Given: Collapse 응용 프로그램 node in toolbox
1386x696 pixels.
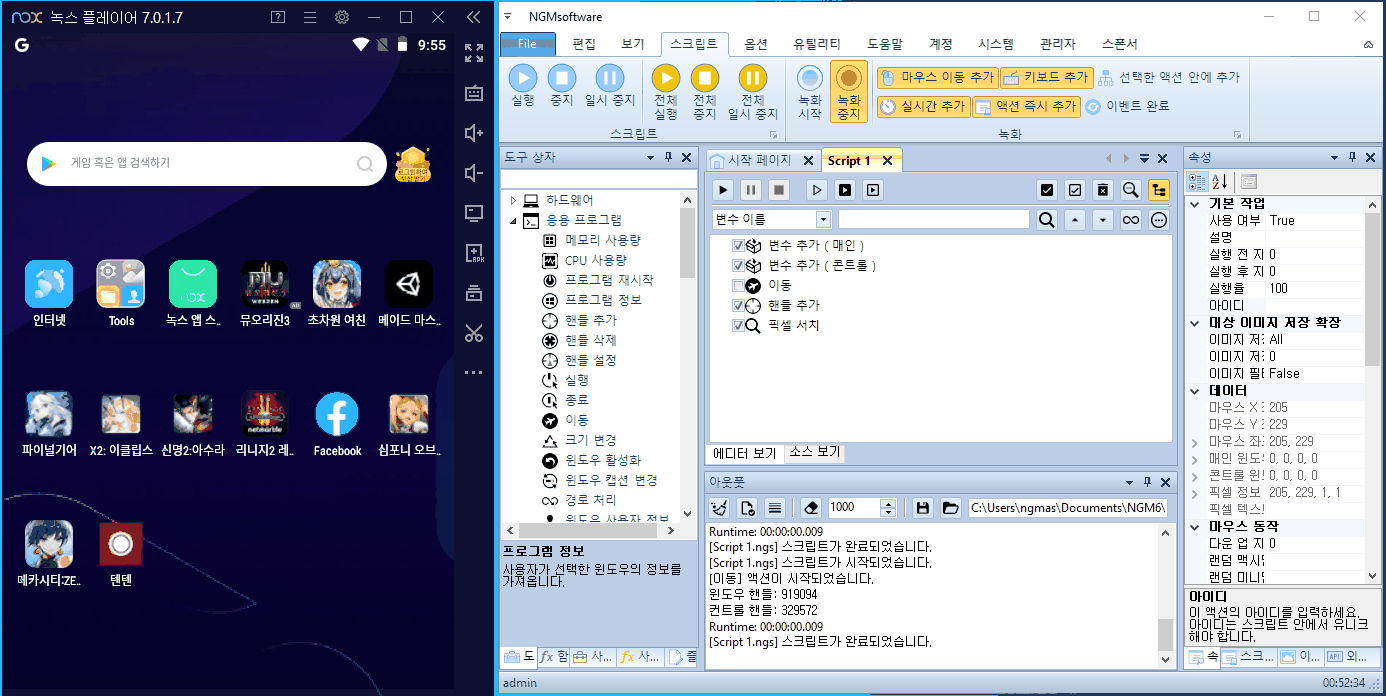Looking at the screenshot, I should click(x=513, y=220).
